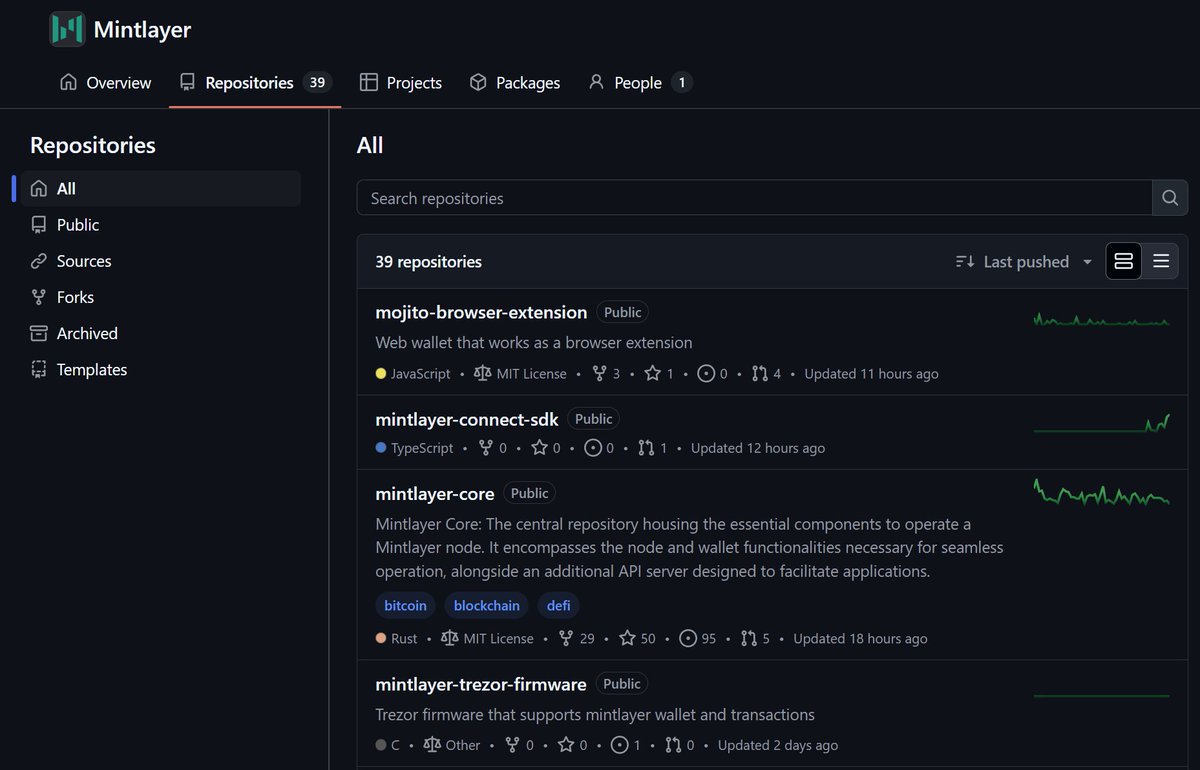Click the "Updated 11 hours ago" text
The image size is (1200, 770).
871,373
